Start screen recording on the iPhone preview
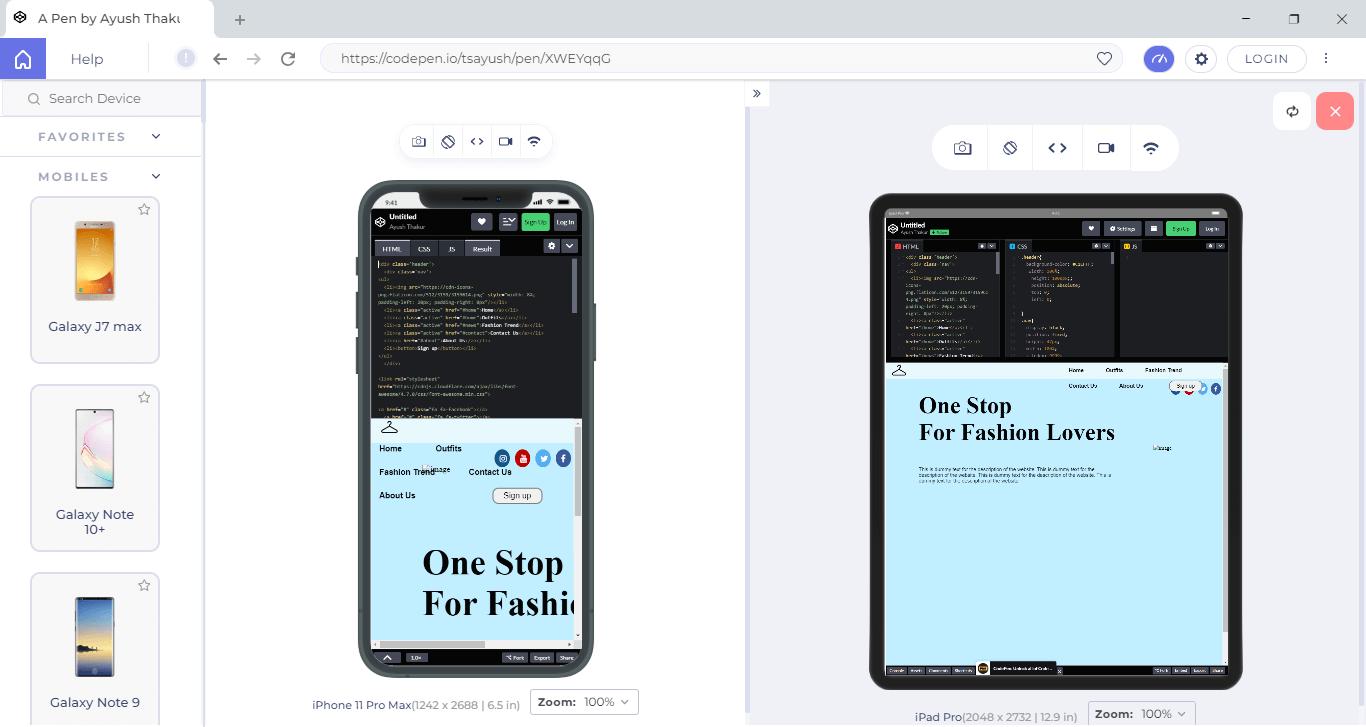Screen dimensions: 1366x727 pyautogui.click(x=505, y=141)
